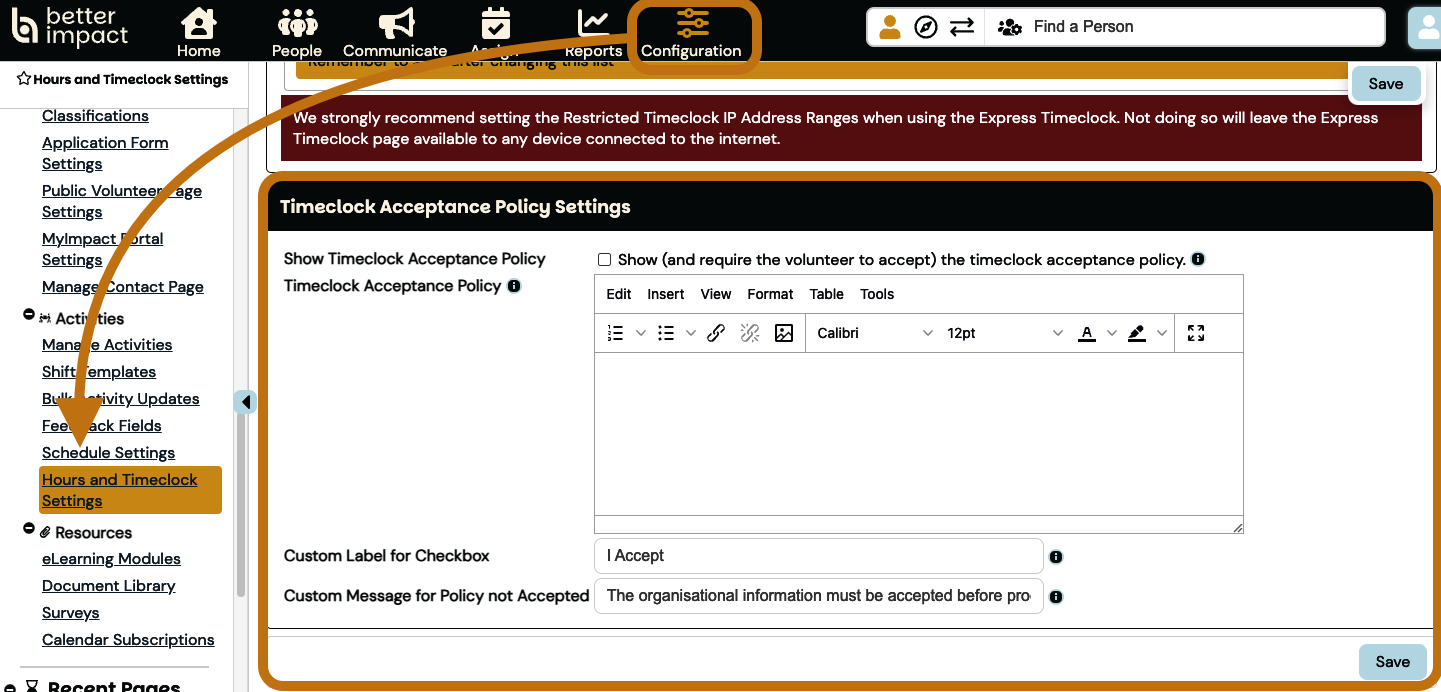1441x692 pixels.
Task: Open the user profile avatar
Action: [x=1424, y=28]
